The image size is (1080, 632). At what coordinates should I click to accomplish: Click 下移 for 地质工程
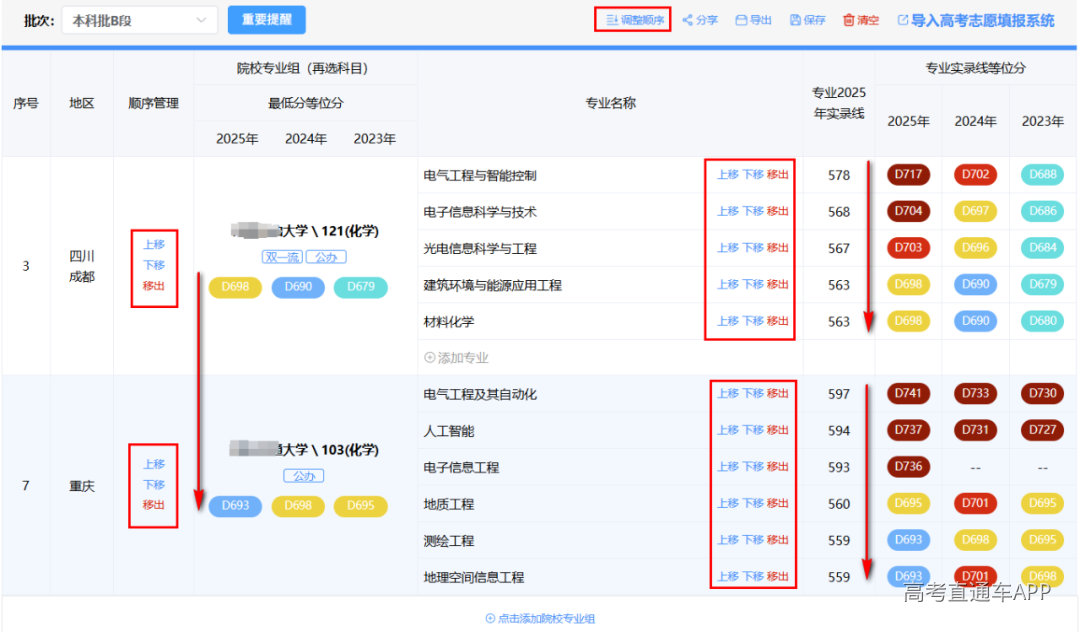(753, 503)
